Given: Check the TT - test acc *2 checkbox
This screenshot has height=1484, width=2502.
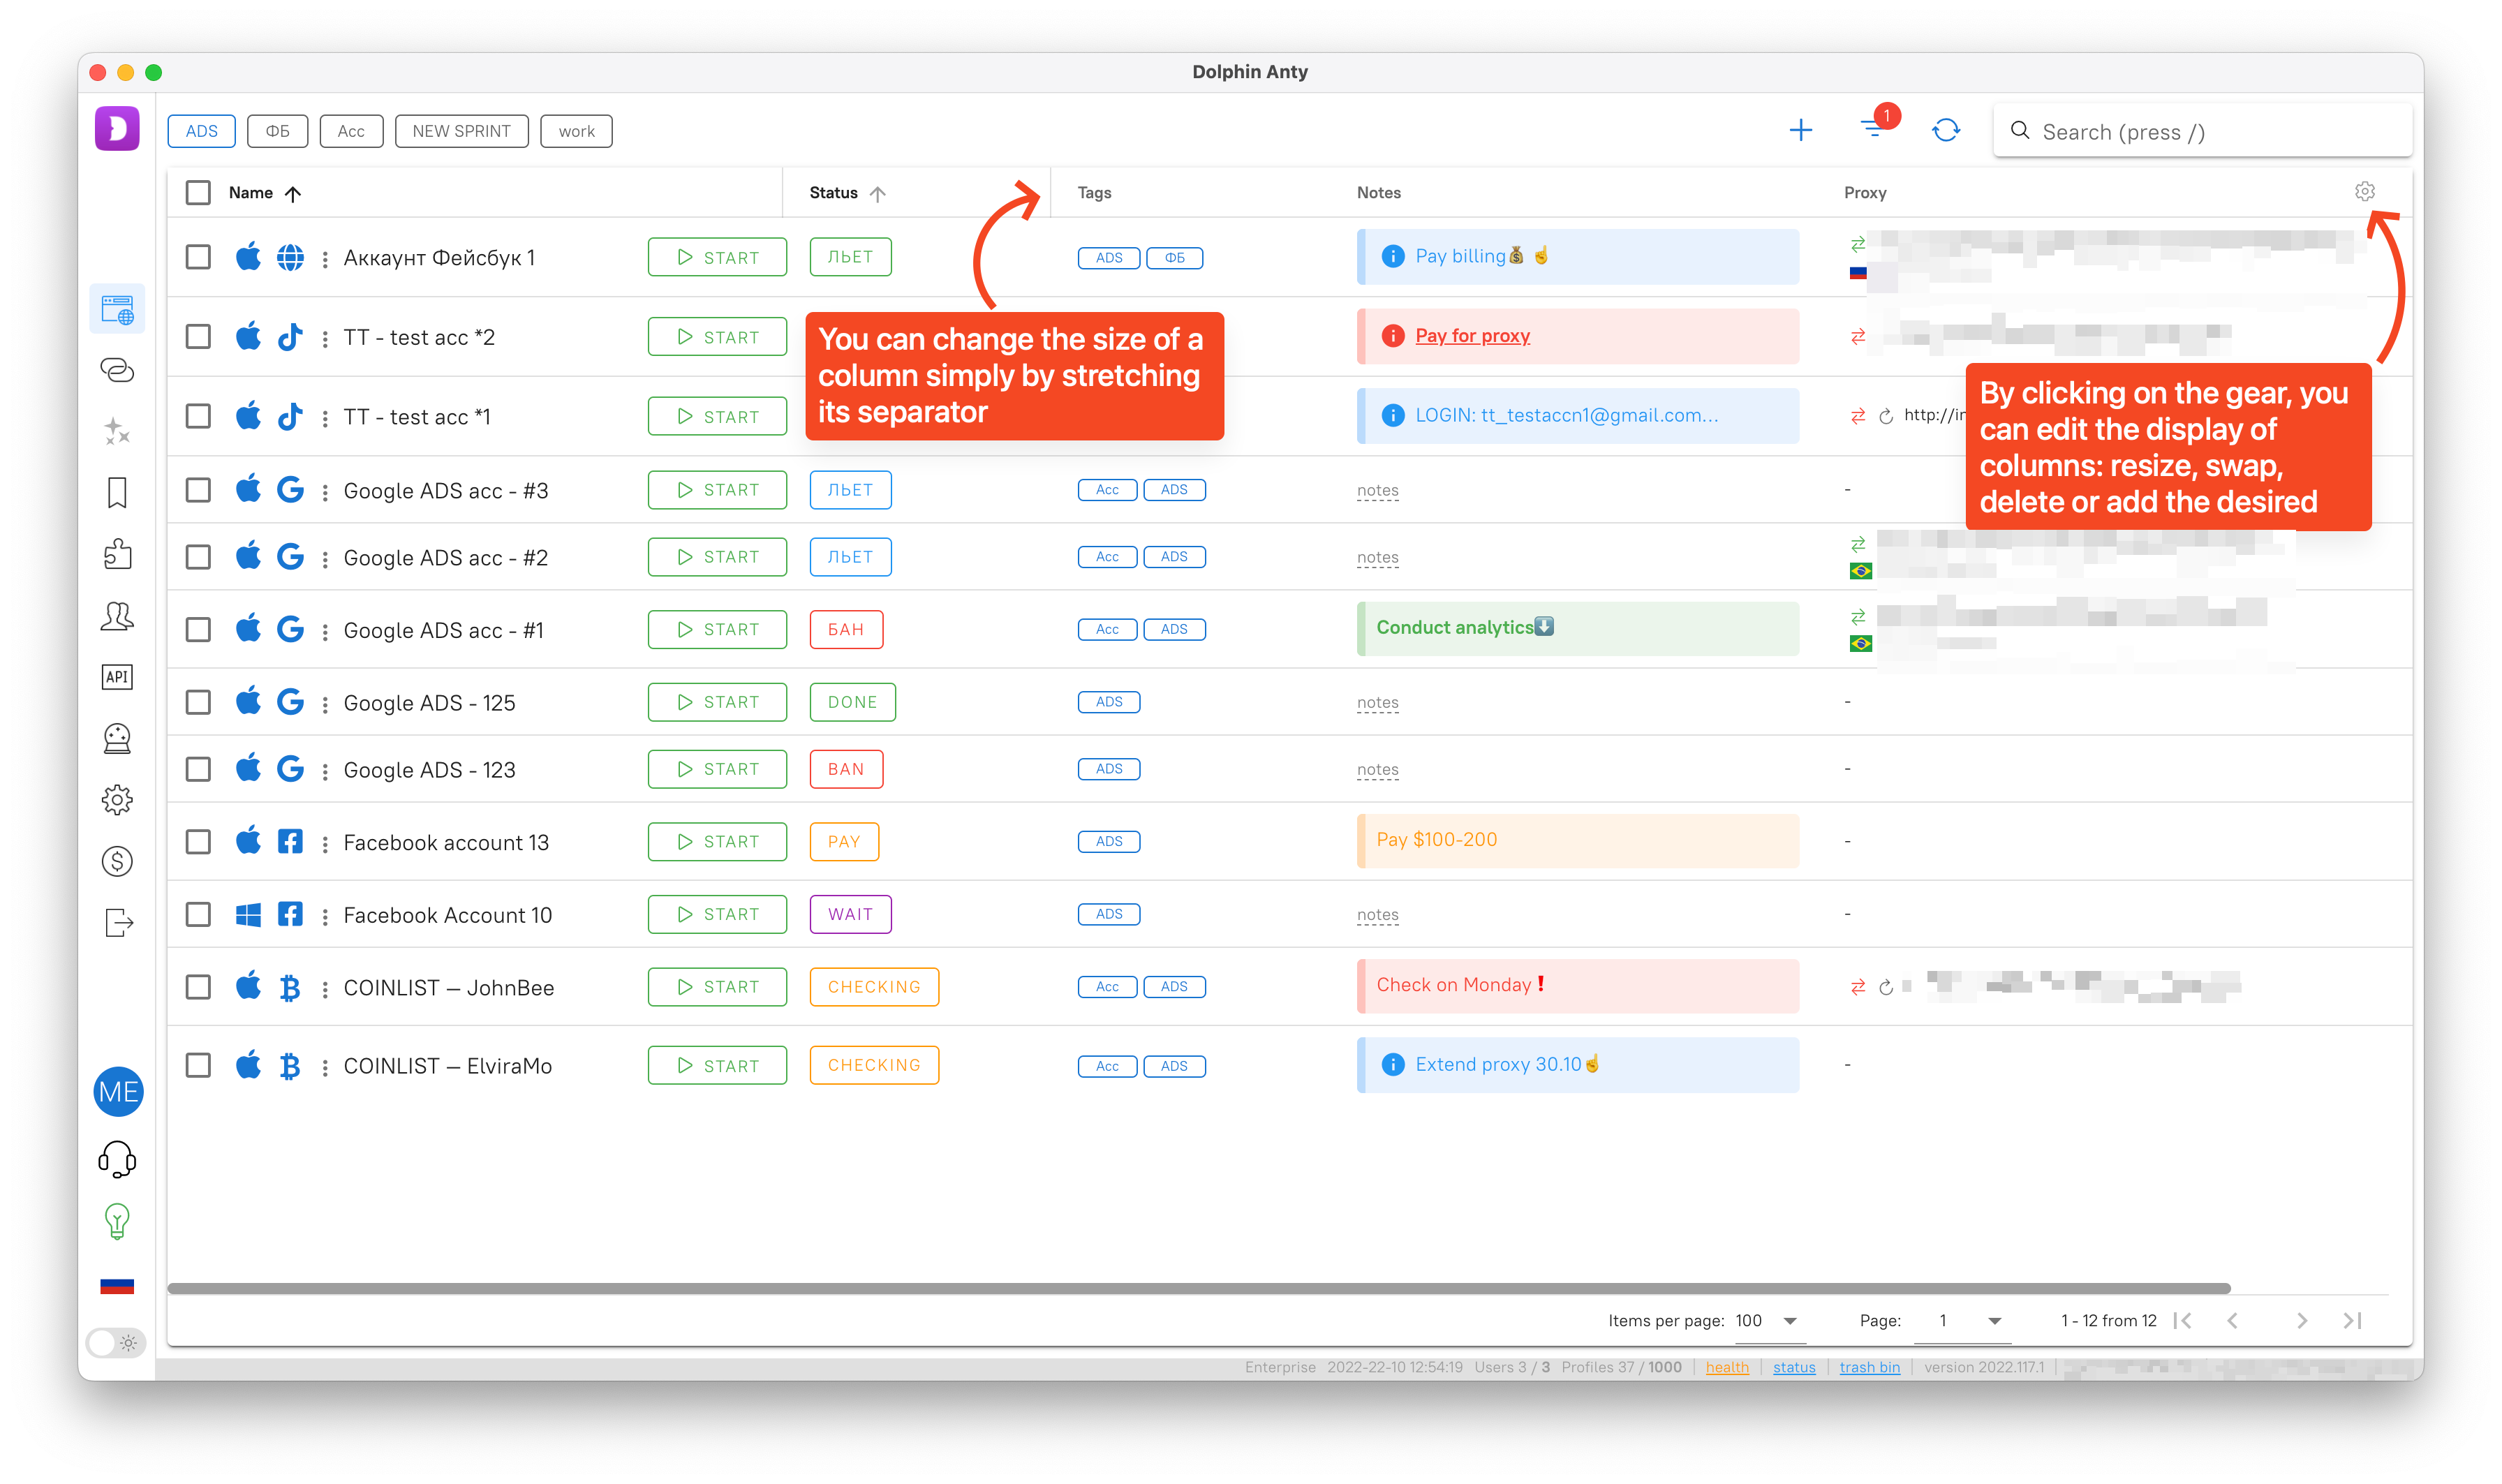Looking at the screenshot, I should [x=198, y=337].
